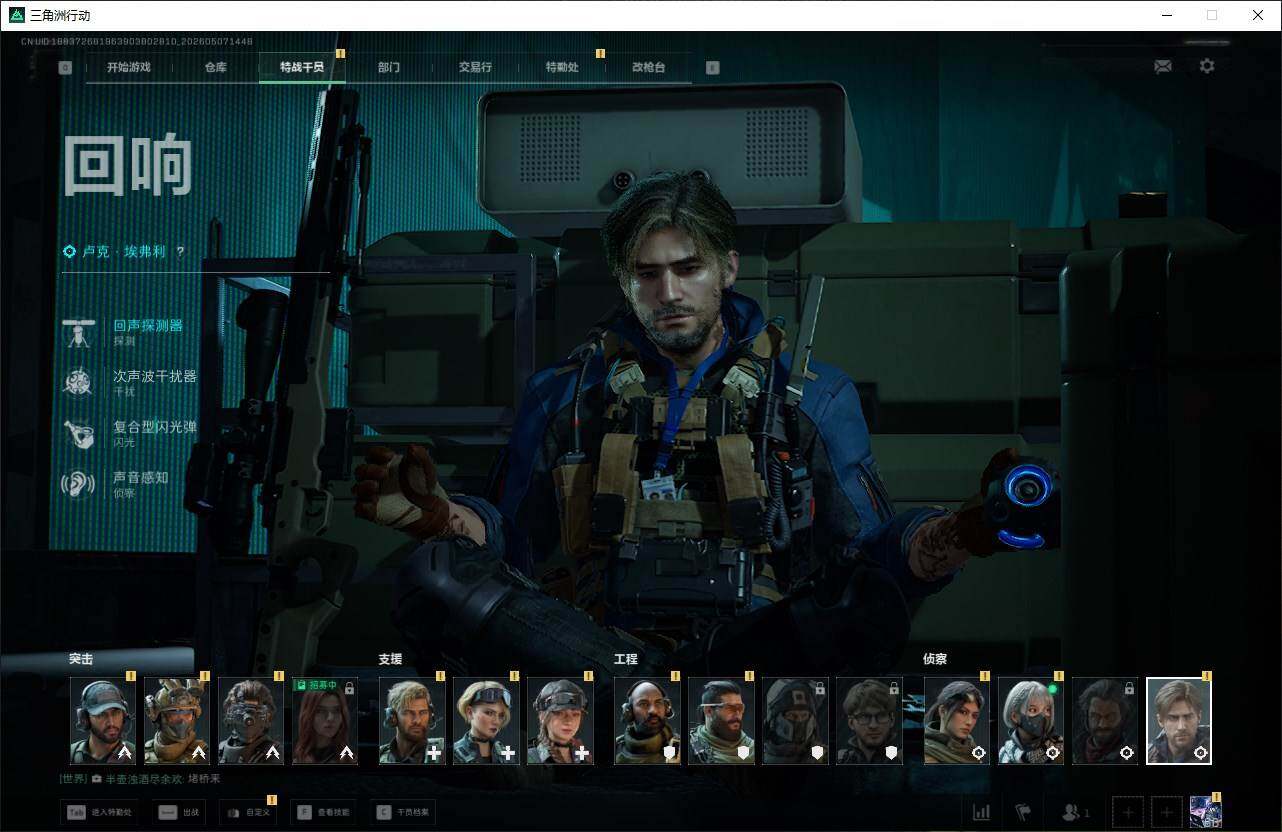Click the Q key previous-tab icon
This screenshot has width=1282, height=832.
[x=66, y=68]
